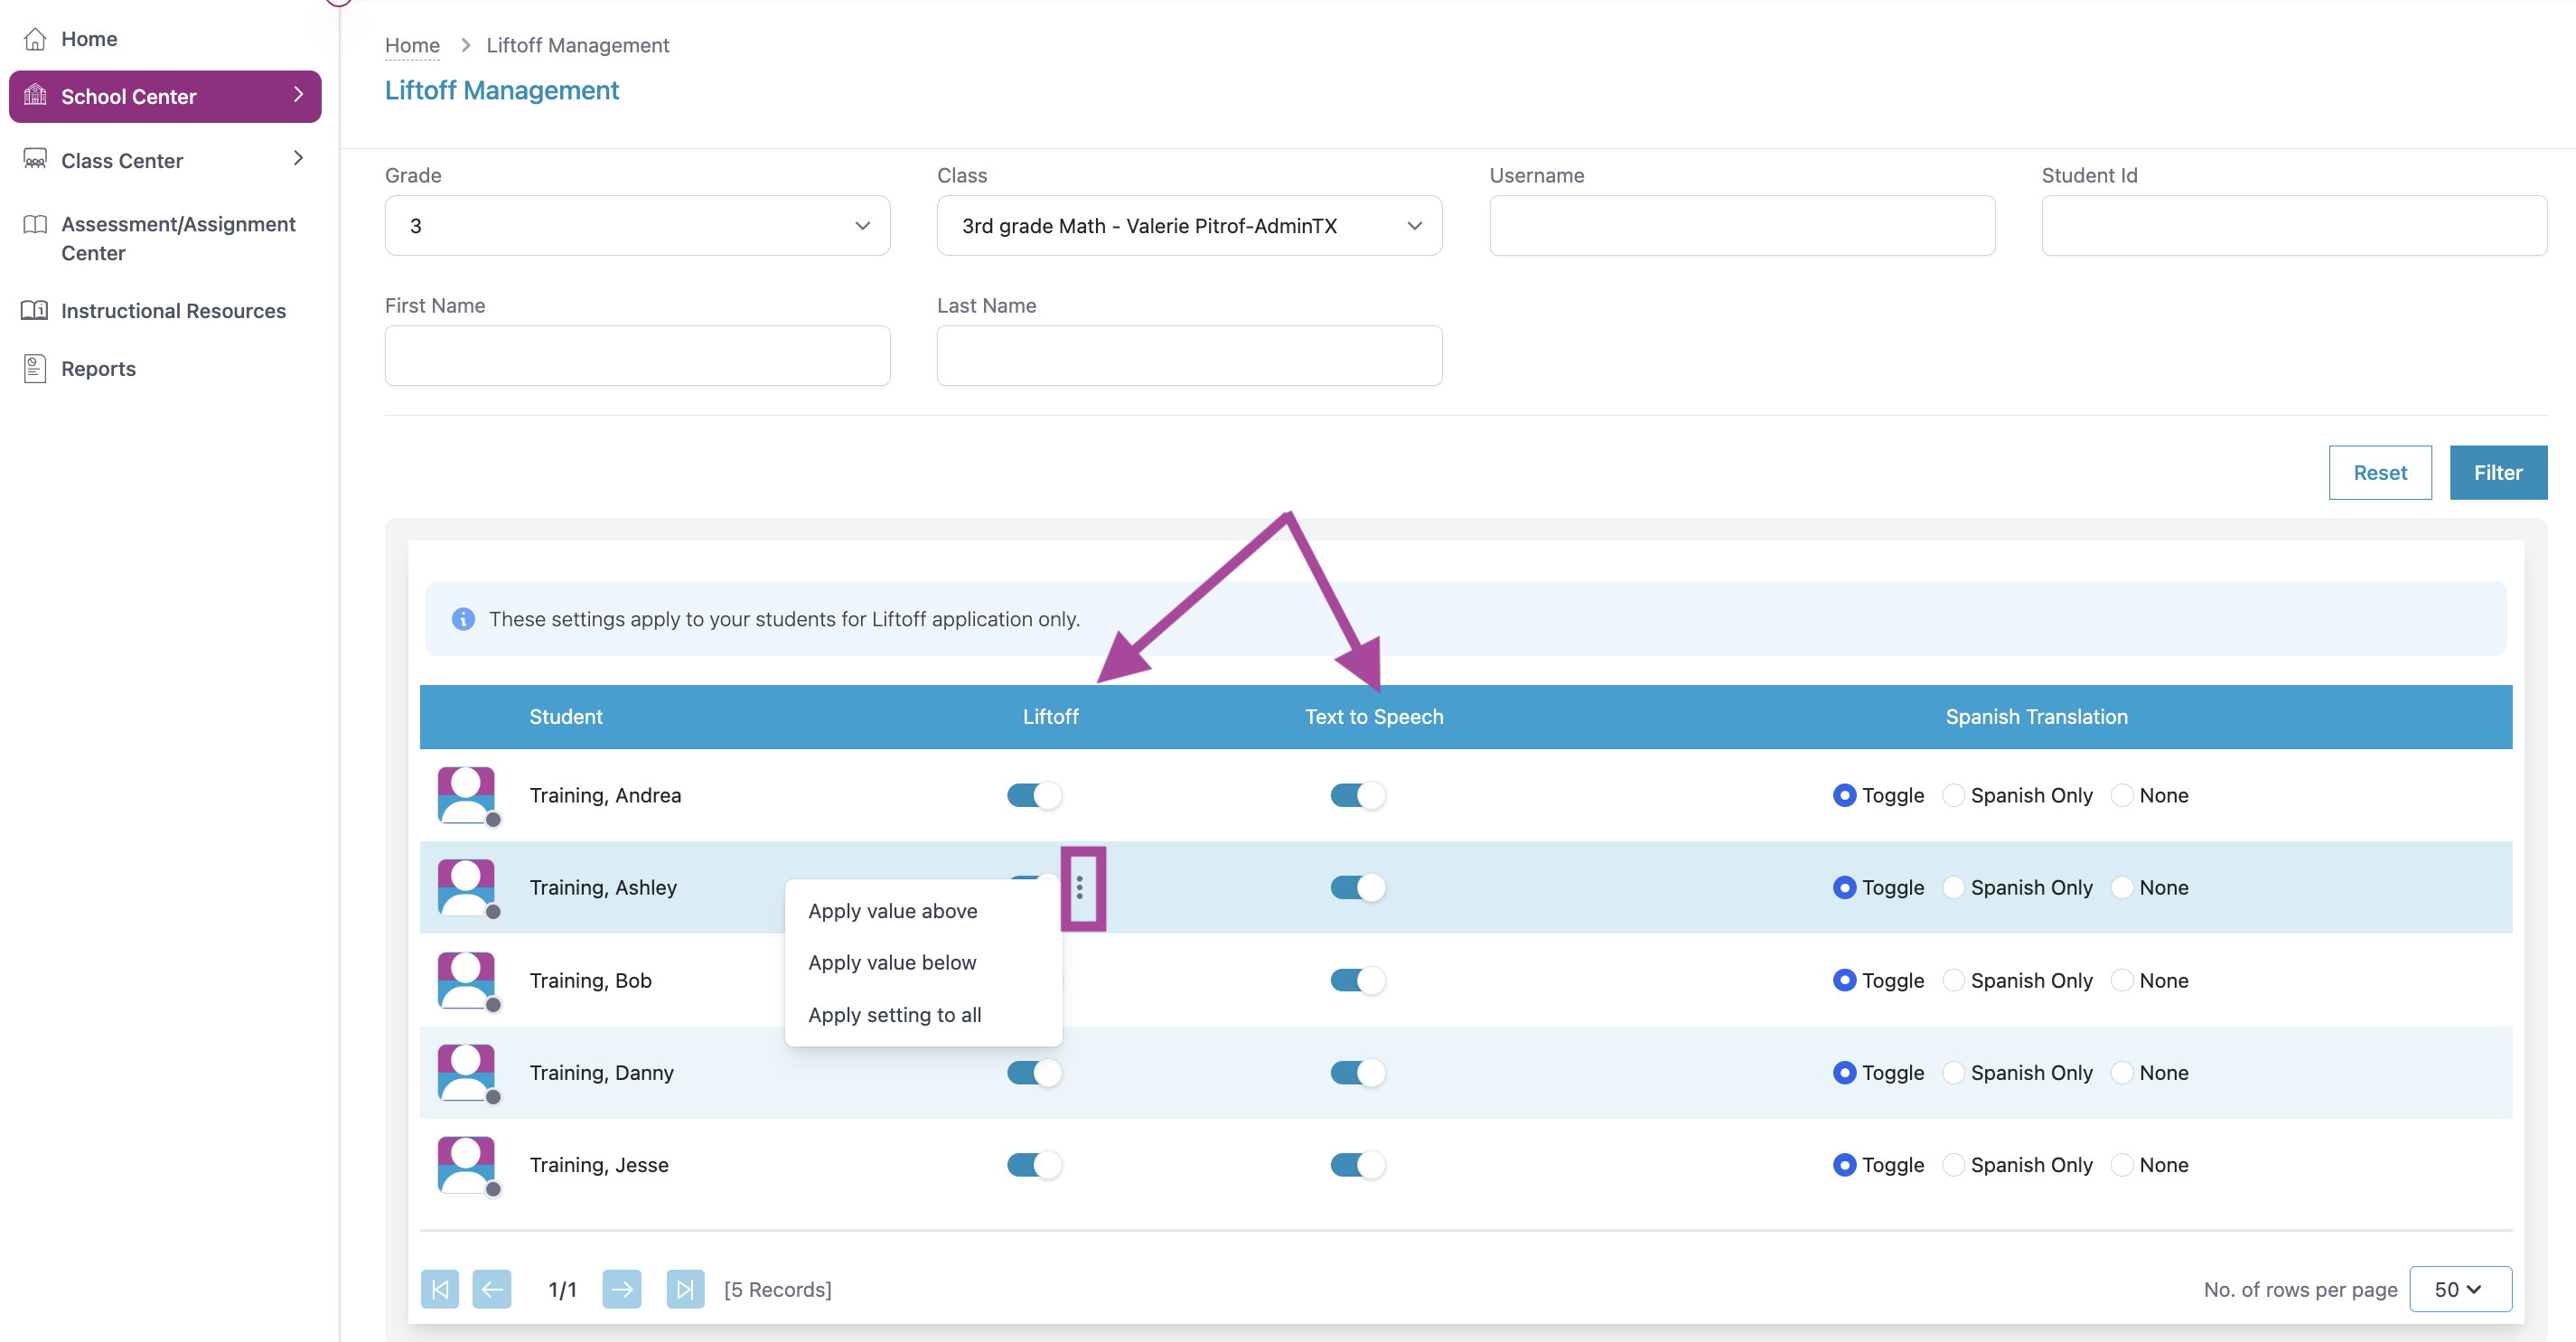Viewport: 2576px width, 1342px height.
Task: Open the Reports document icon
Action: click(35, 368)
